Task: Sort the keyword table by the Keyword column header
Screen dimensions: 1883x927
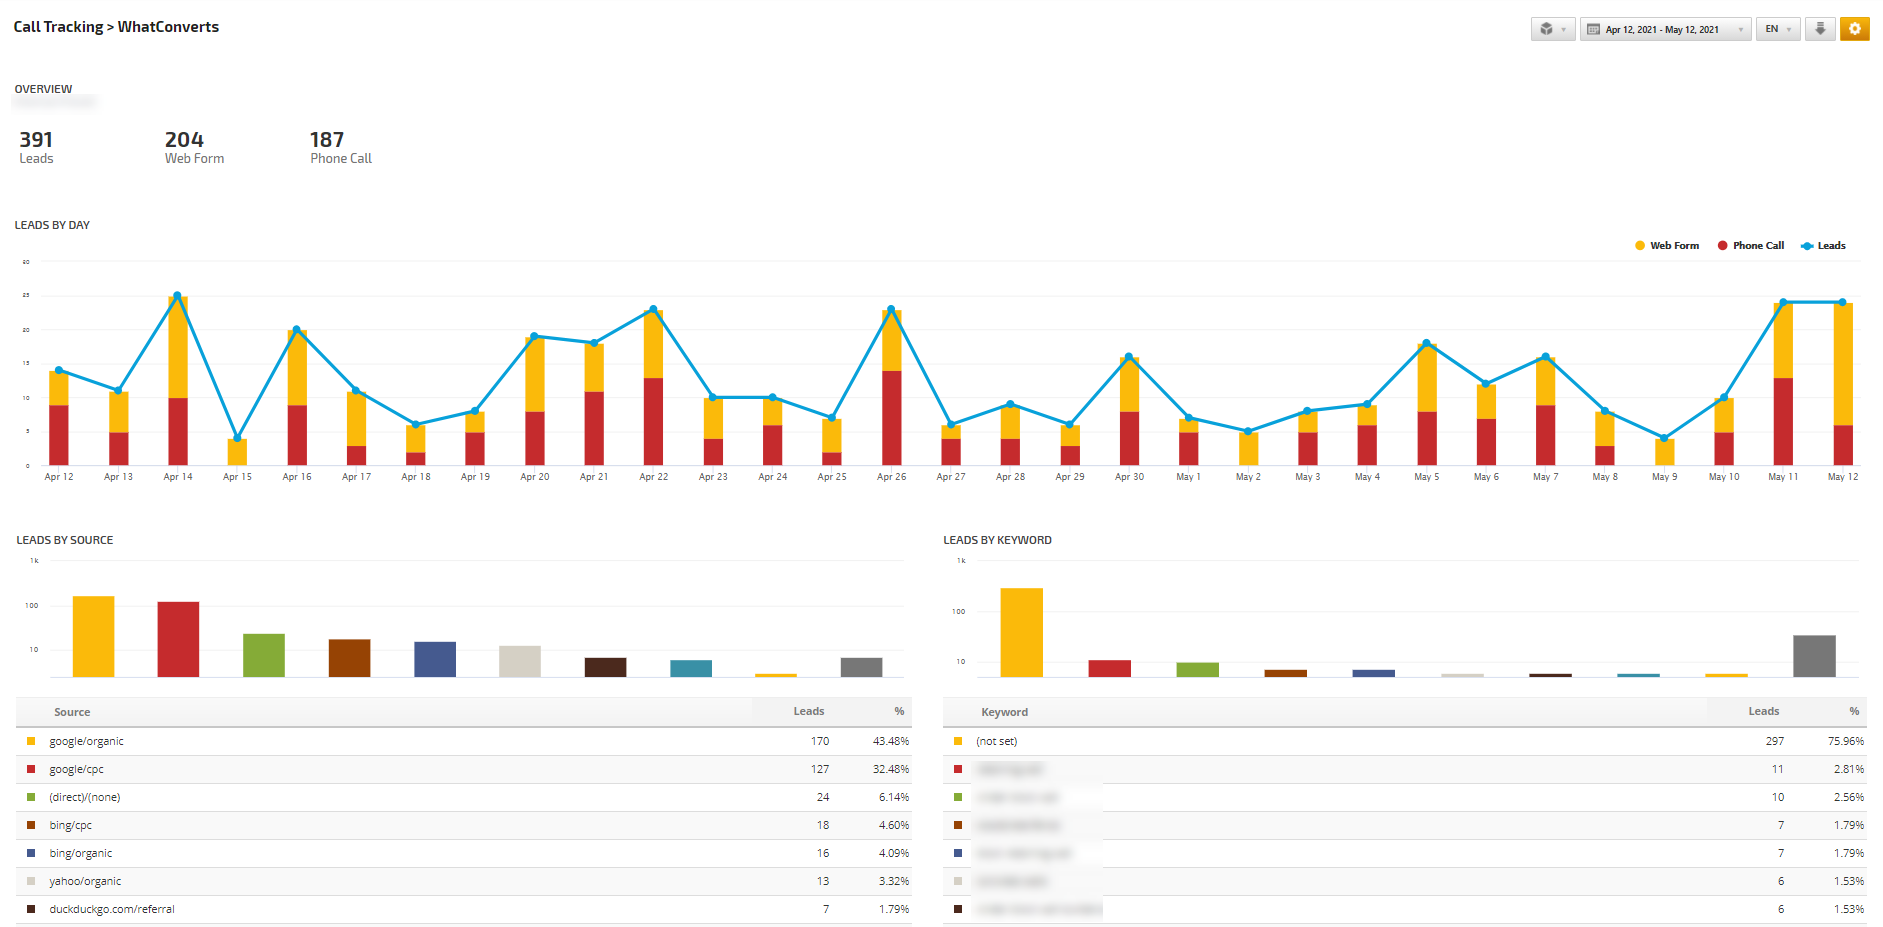Action: (x=1004, y=712)
